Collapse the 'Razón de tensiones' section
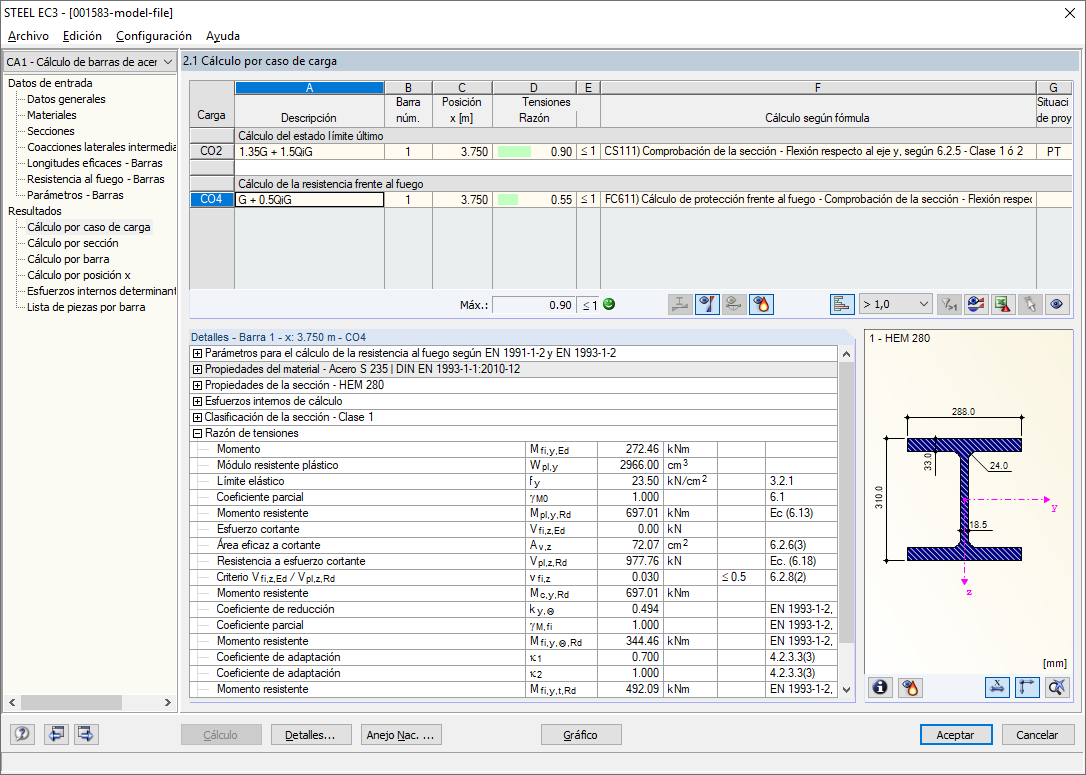This screenshot has height=775, width=1086. (x=198, y=433)
